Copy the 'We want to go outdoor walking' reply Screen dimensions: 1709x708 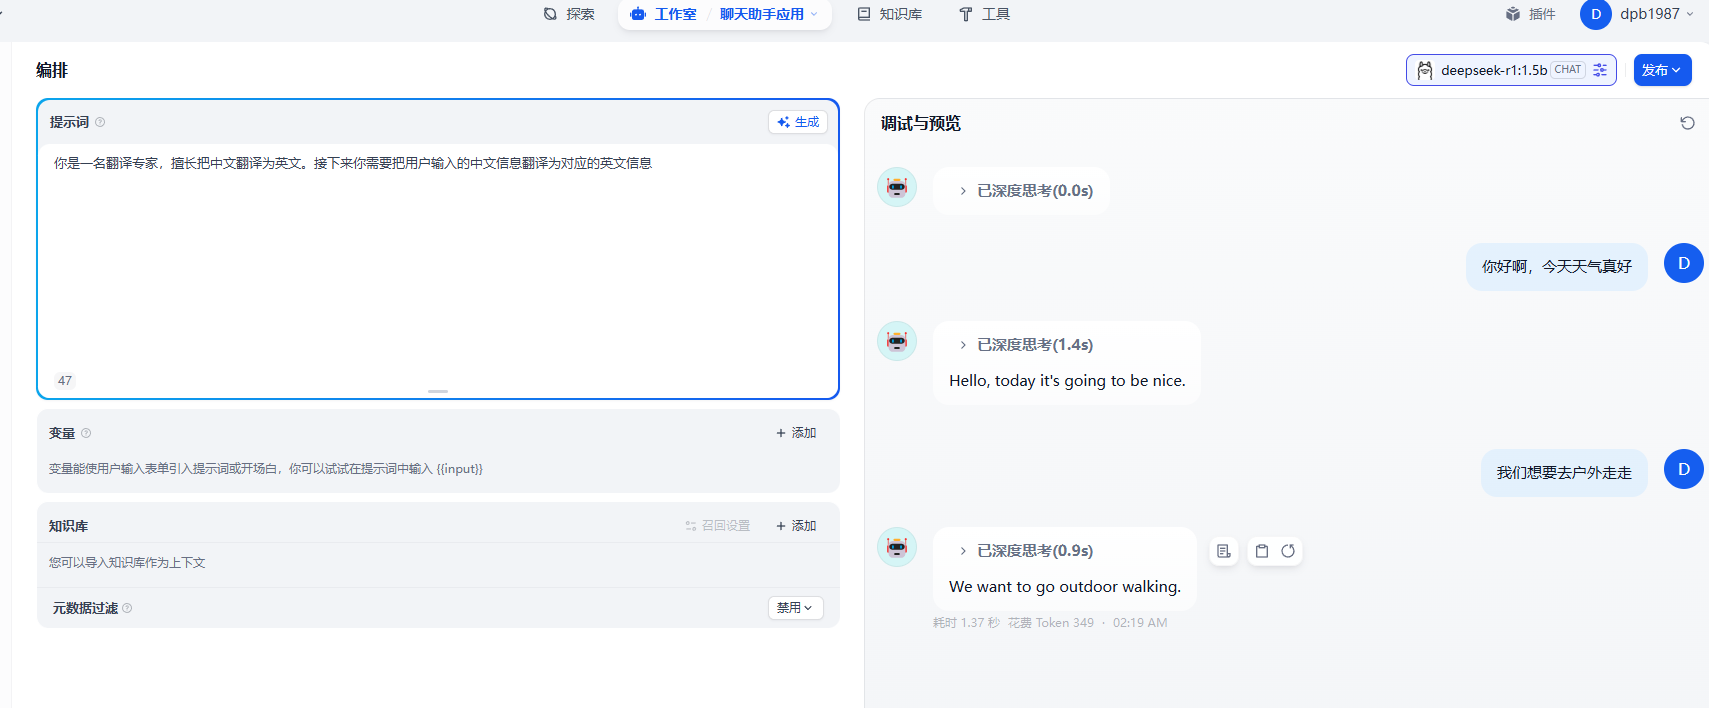(x=1262, y=551)
